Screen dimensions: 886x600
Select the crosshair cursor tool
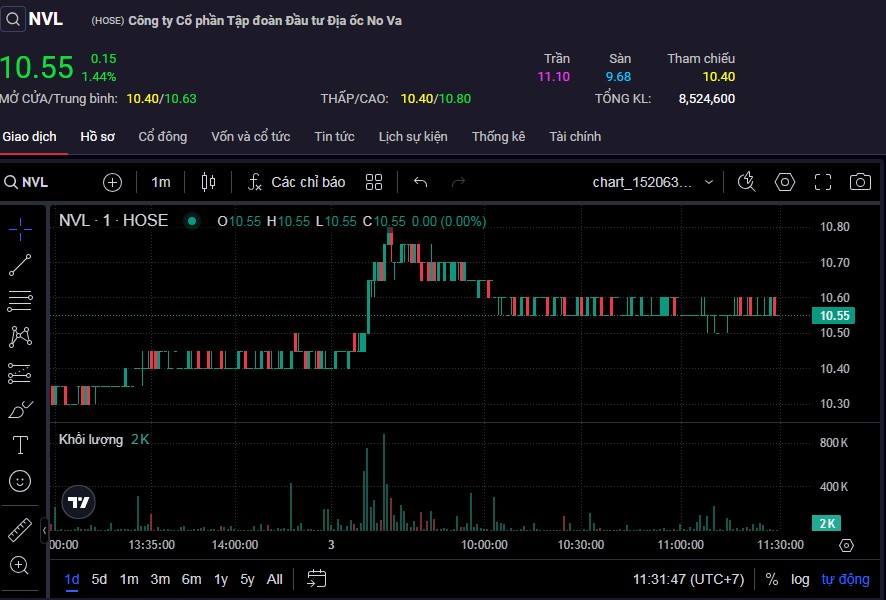click(x=20, y=229)
